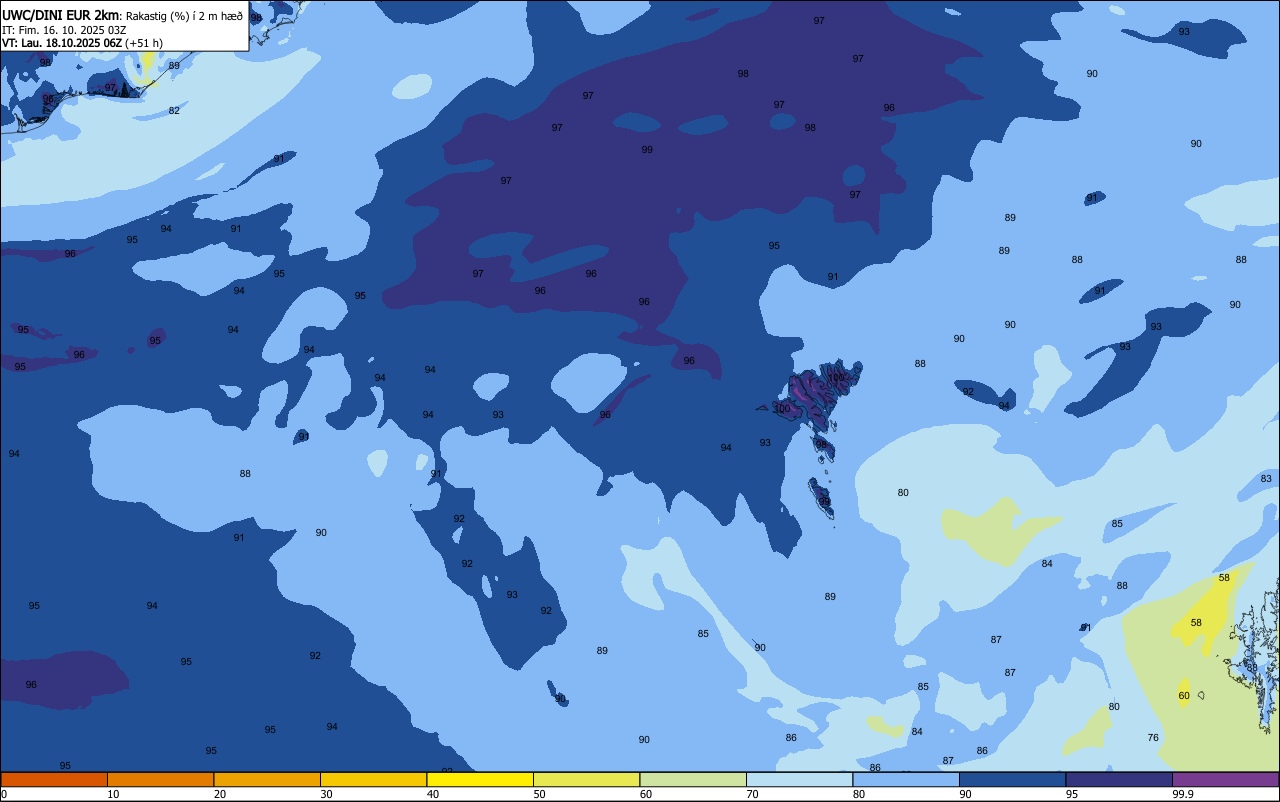
Task: Click the purple legend swatch above 99.9
Action: pyautogui.click(x=1225, y=779)
